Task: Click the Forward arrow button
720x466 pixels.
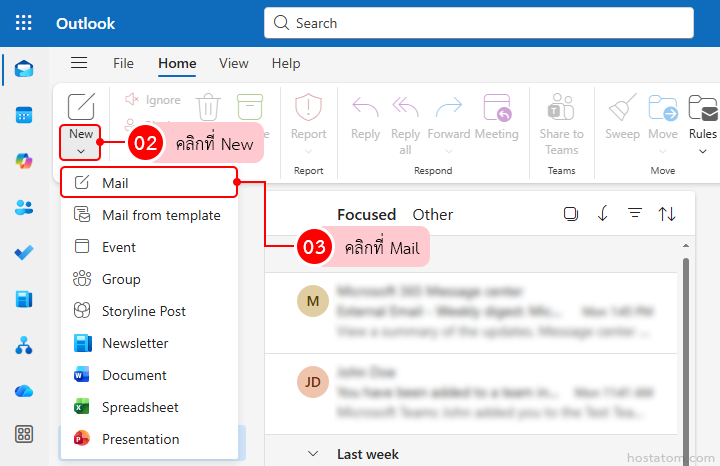Action: coord(449,107)
